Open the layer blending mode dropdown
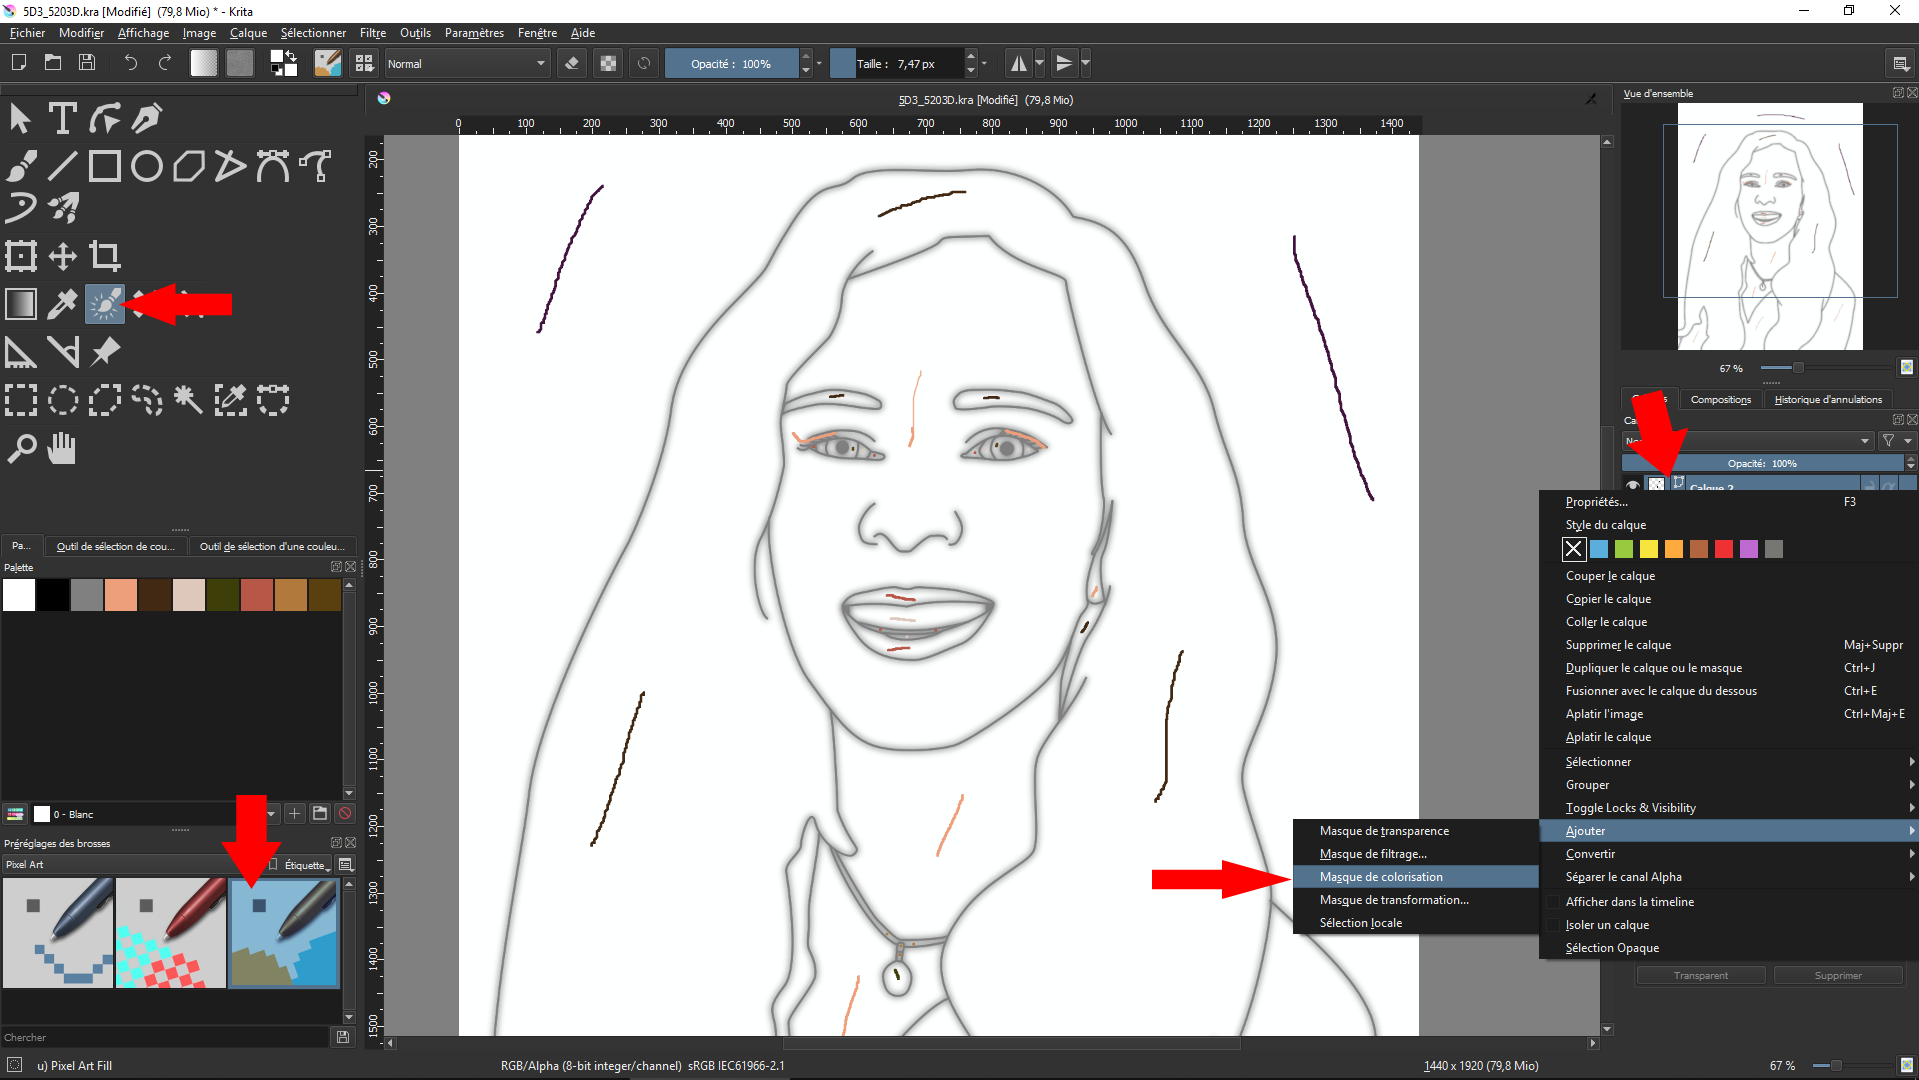 click(1748, 441)
